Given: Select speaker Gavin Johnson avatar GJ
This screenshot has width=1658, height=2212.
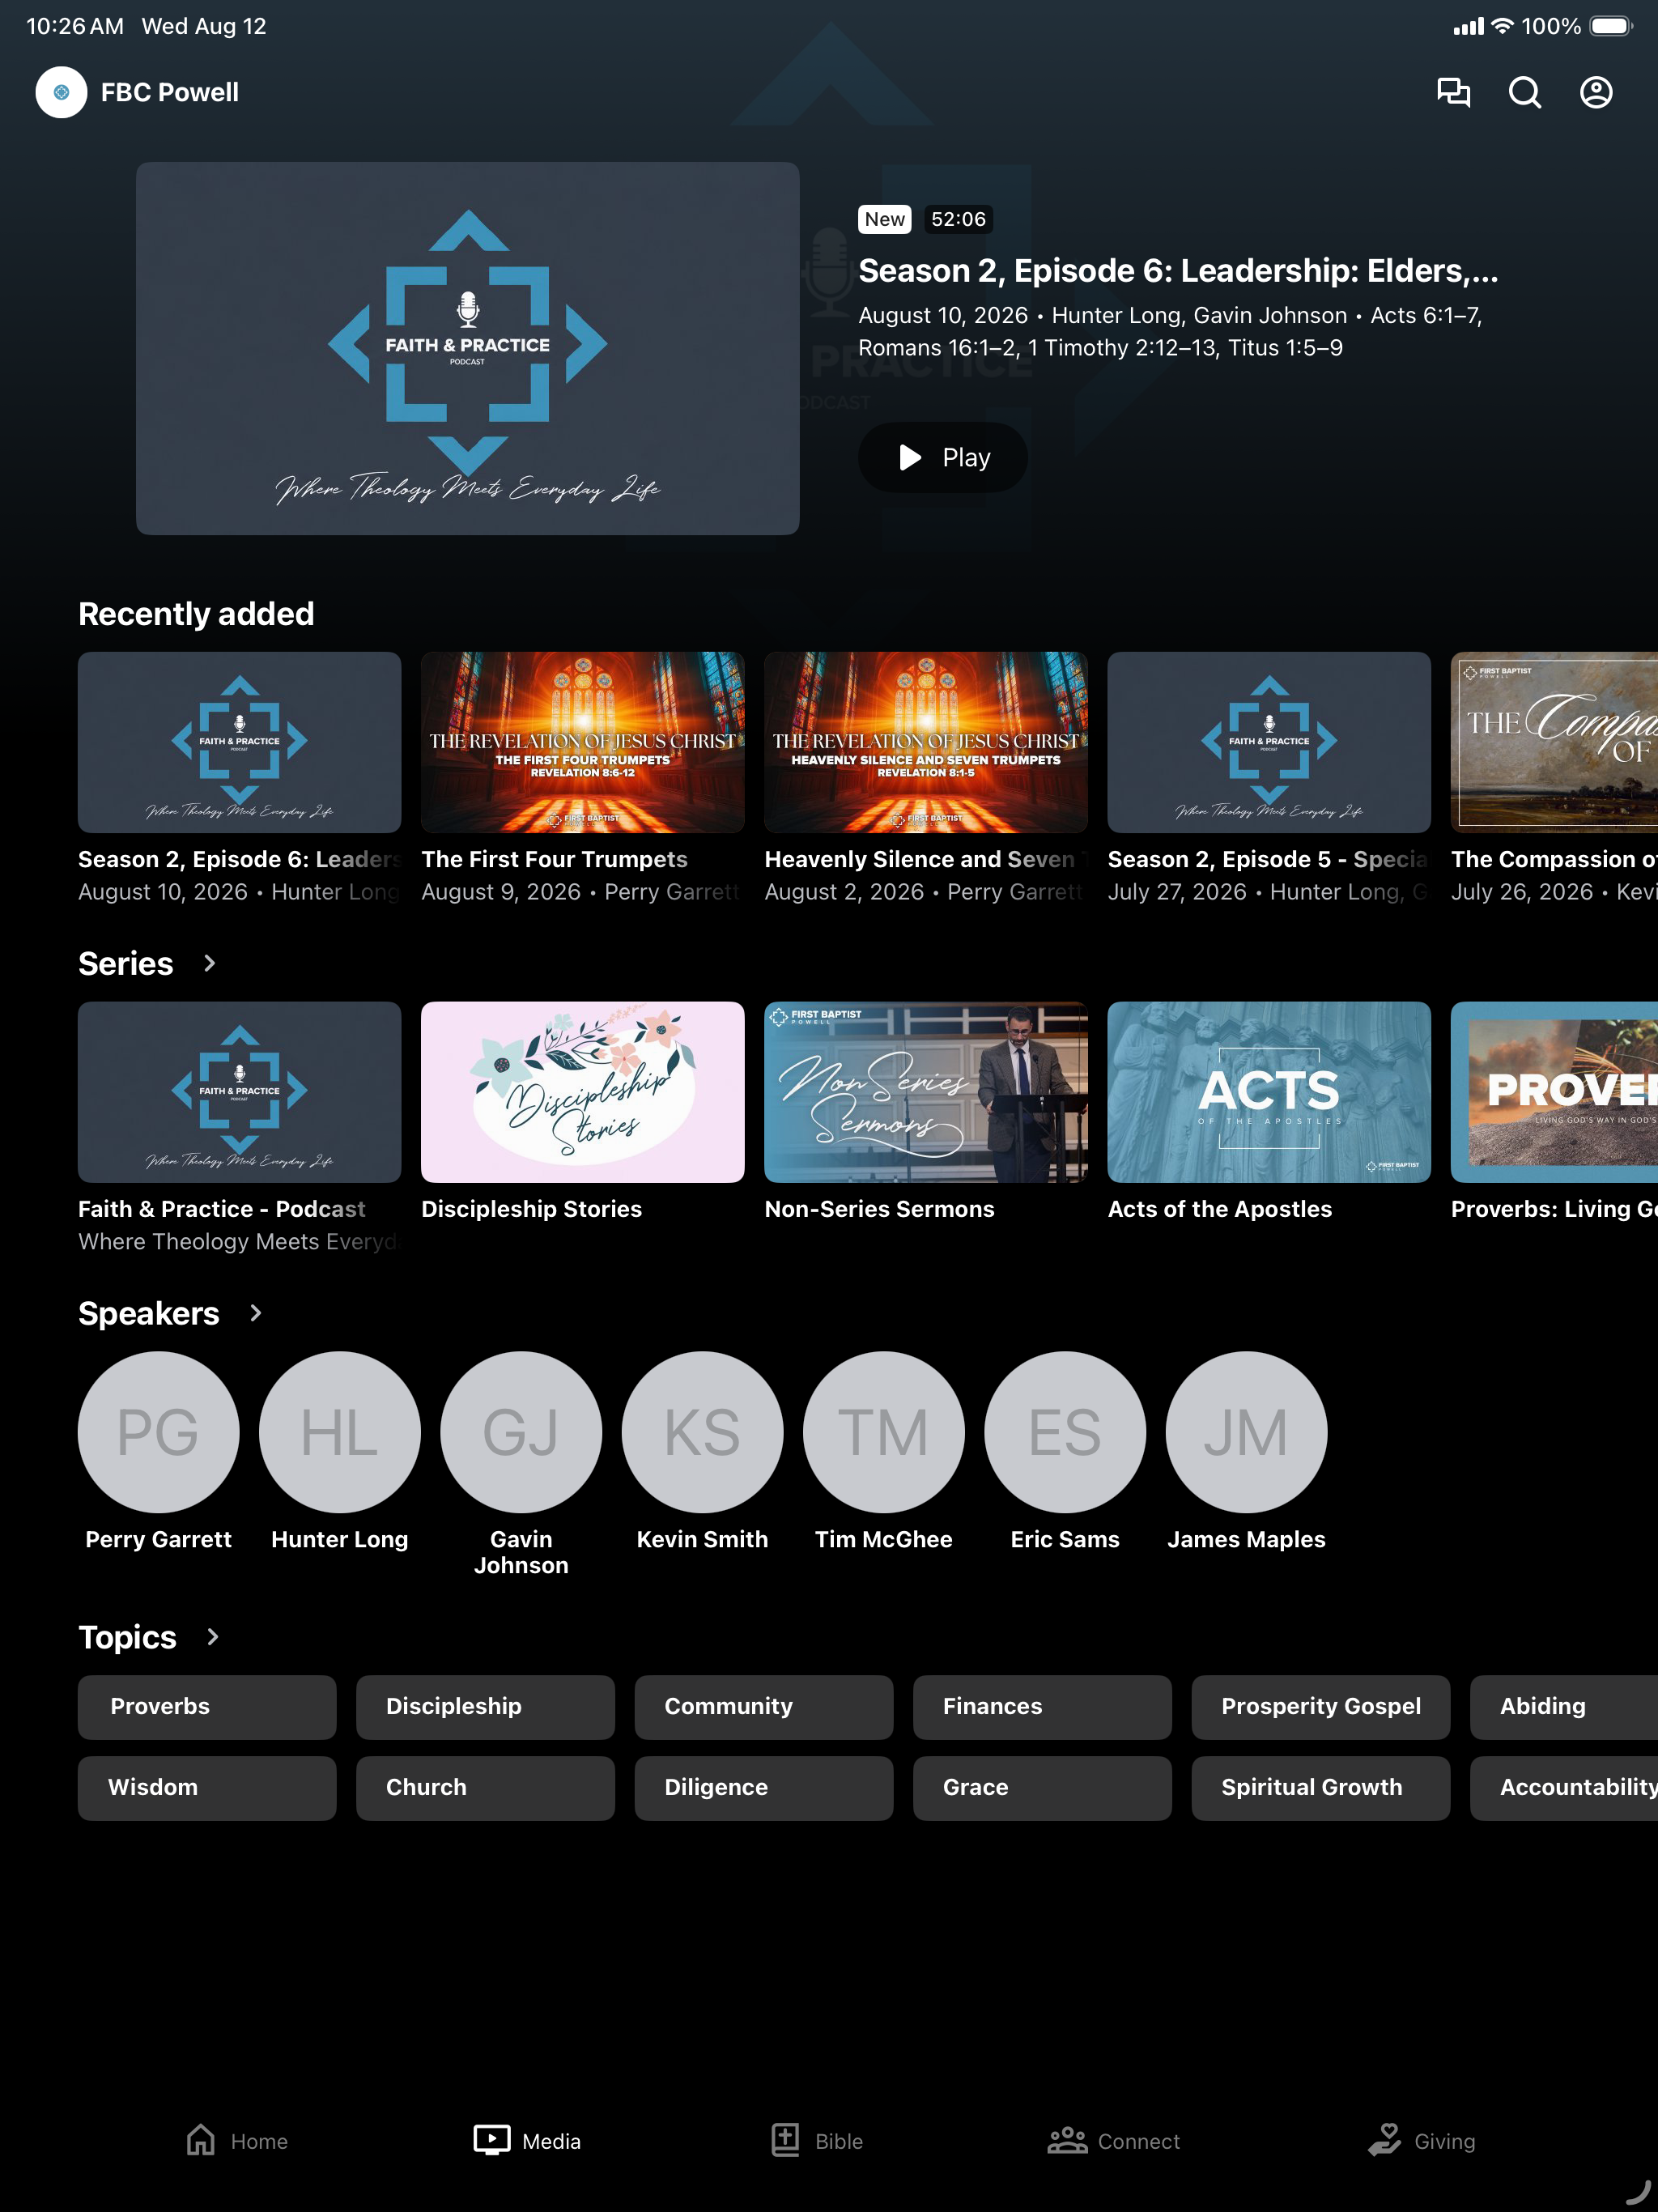Looking at the screenshot, I should (x=521, y=1432).
